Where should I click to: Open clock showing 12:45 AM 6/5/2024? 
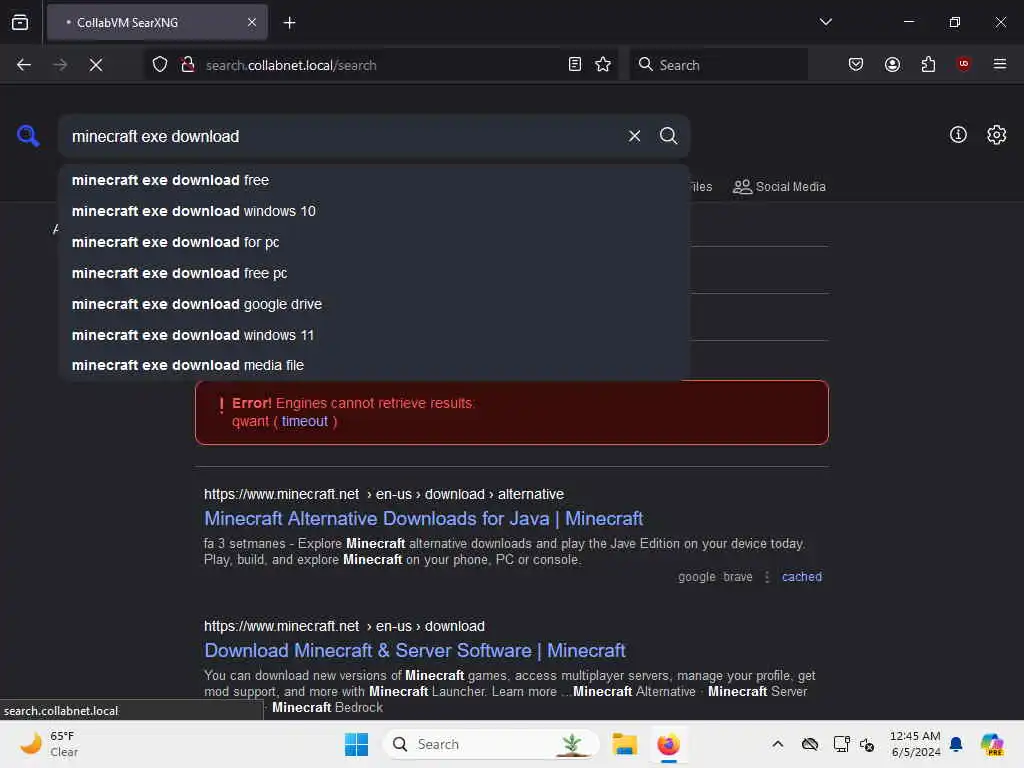pos(915,744)
